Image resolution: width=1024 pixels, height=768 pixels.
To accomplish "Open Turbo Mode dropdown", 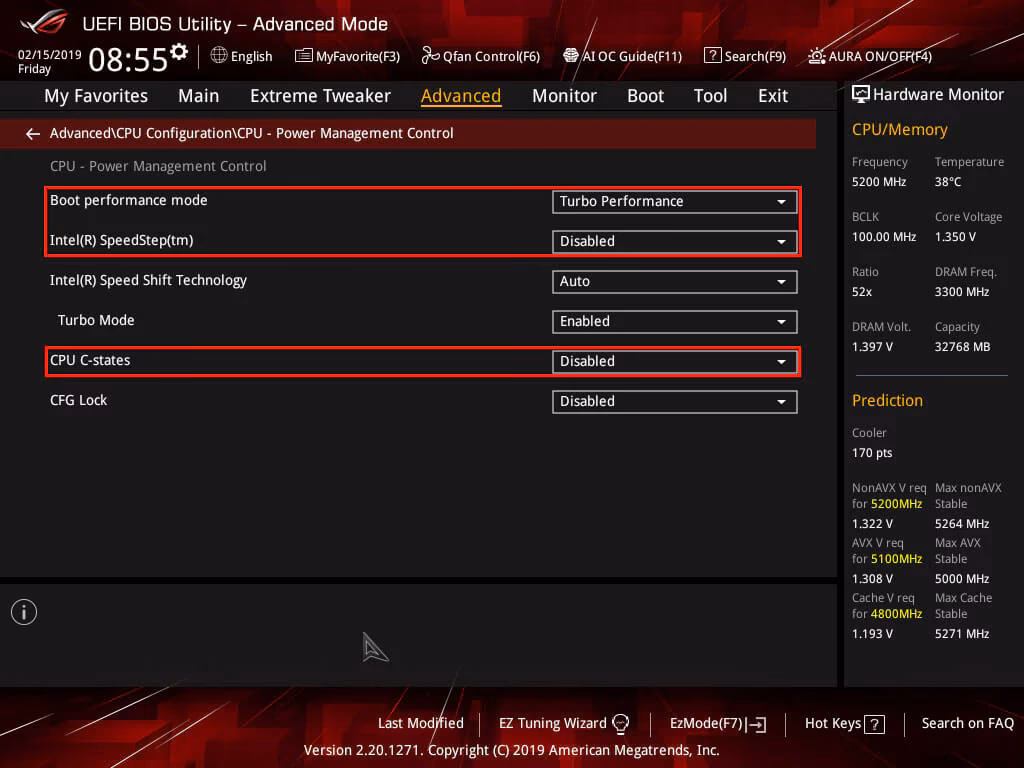I will [x=674, y=321].
